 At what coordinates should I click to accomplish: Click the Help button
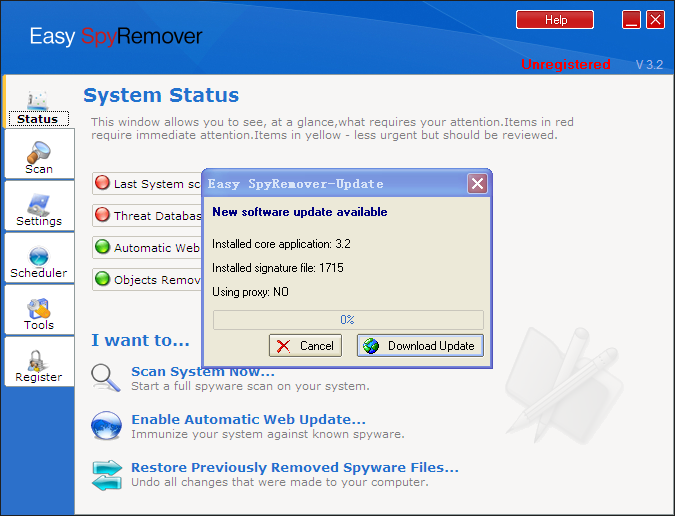click(556, 20)
